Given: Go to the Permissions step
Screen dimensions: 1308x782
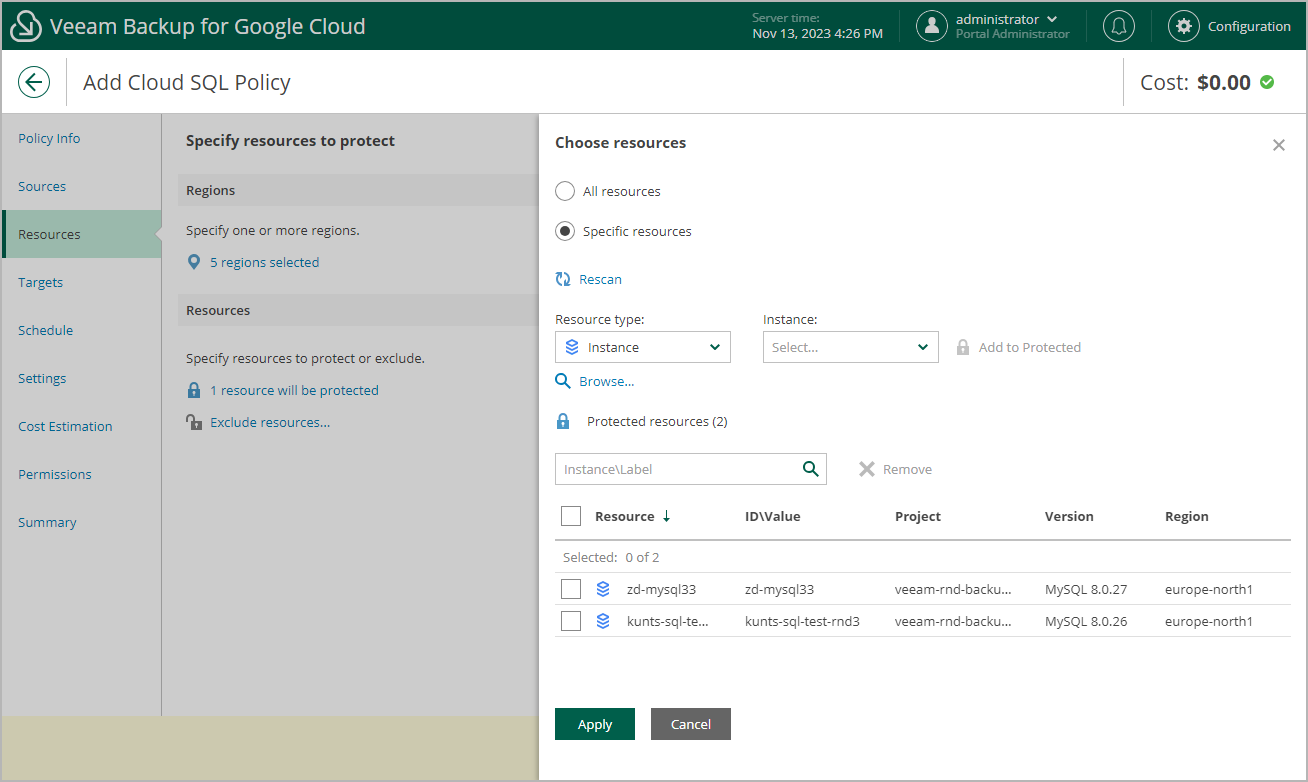Looking at the screenshot, I should 54,474.
